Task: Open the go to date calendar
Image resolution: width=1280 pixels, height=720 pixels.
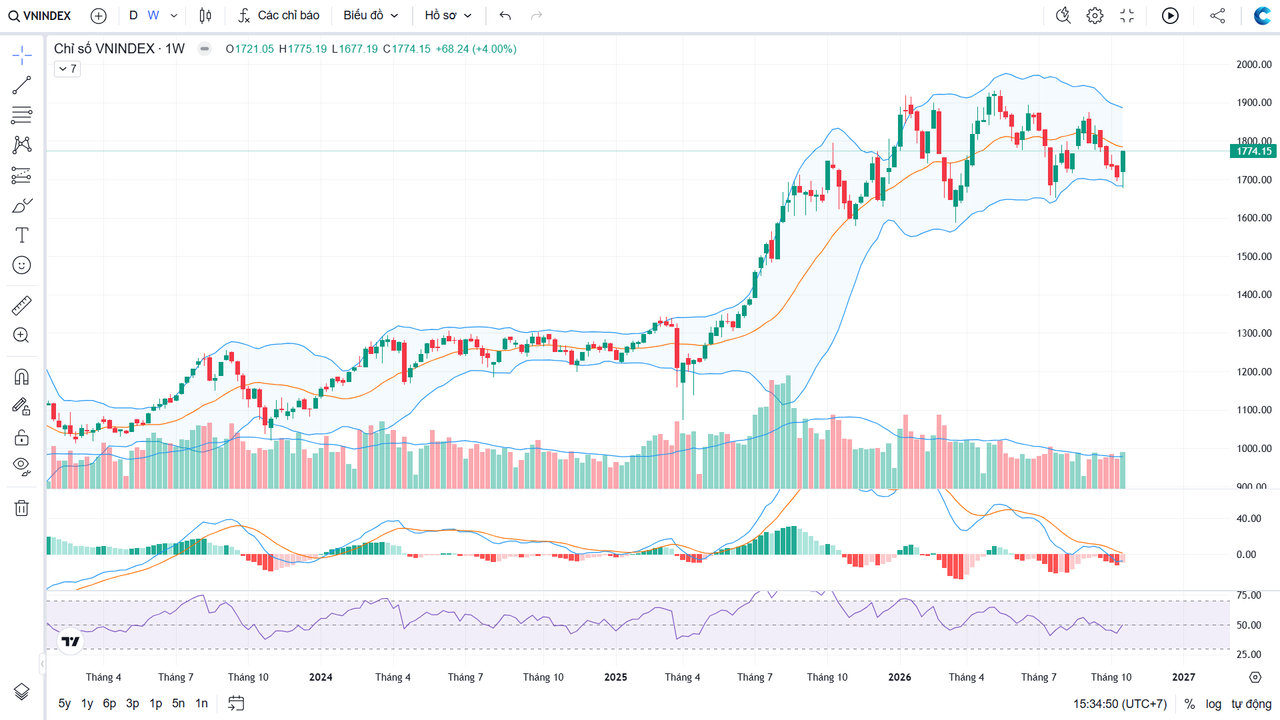Action: [x=237, y=704]
